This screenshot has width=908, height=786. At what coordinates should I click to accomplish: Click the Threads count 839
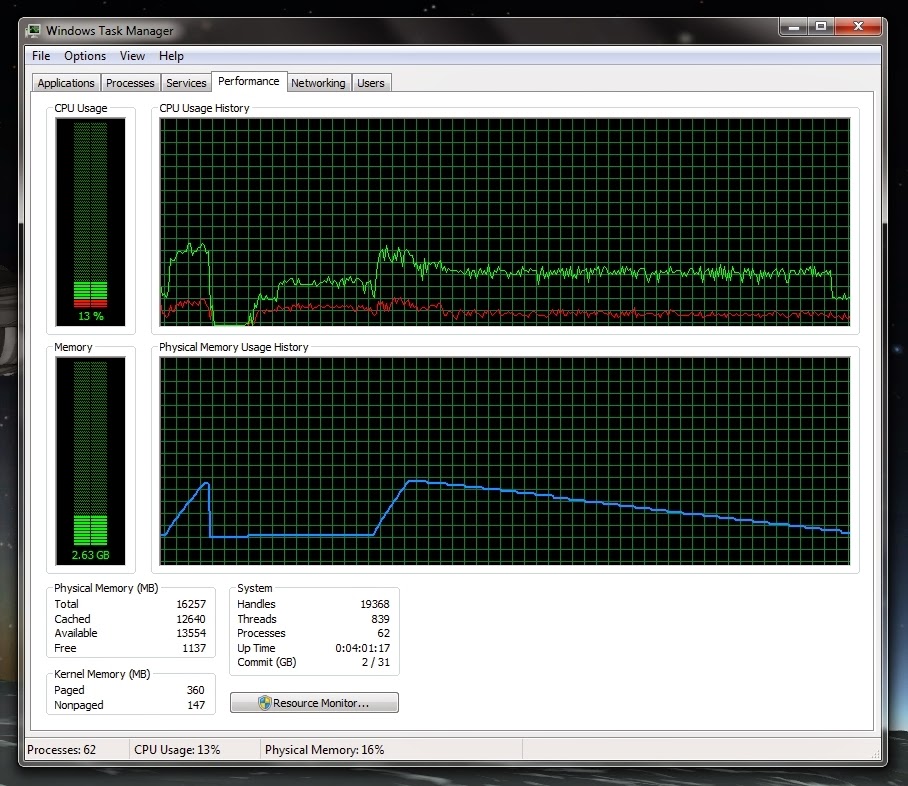click(380, 619)
